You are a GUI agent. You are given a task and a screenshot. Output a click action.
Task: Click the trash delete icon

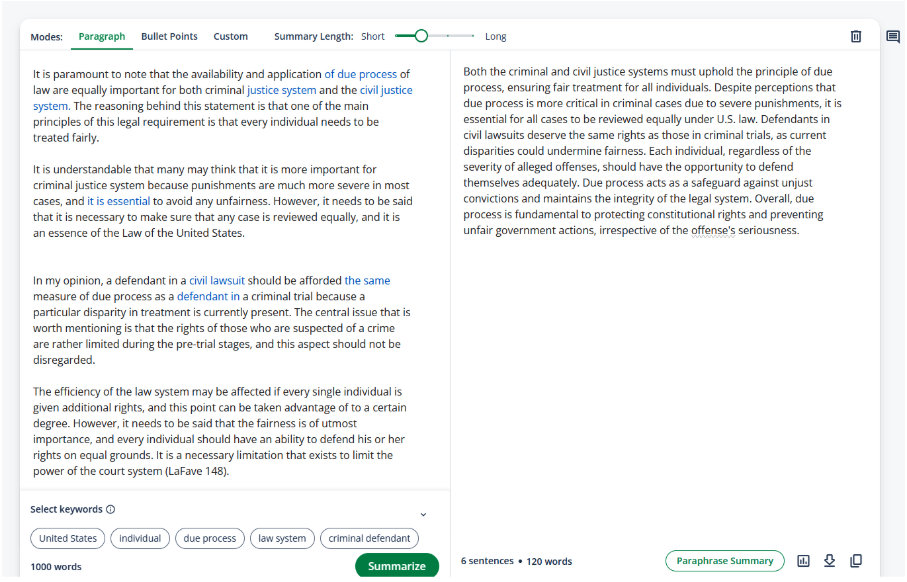[x=855, y=37]
